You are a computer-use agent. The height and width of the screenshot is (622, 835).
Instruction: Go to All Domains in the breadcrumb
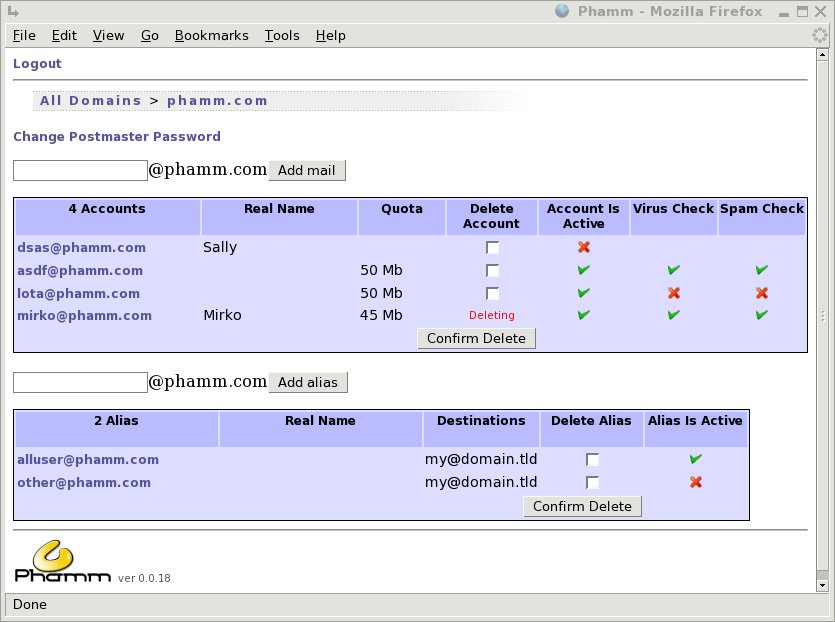(91, 100)
